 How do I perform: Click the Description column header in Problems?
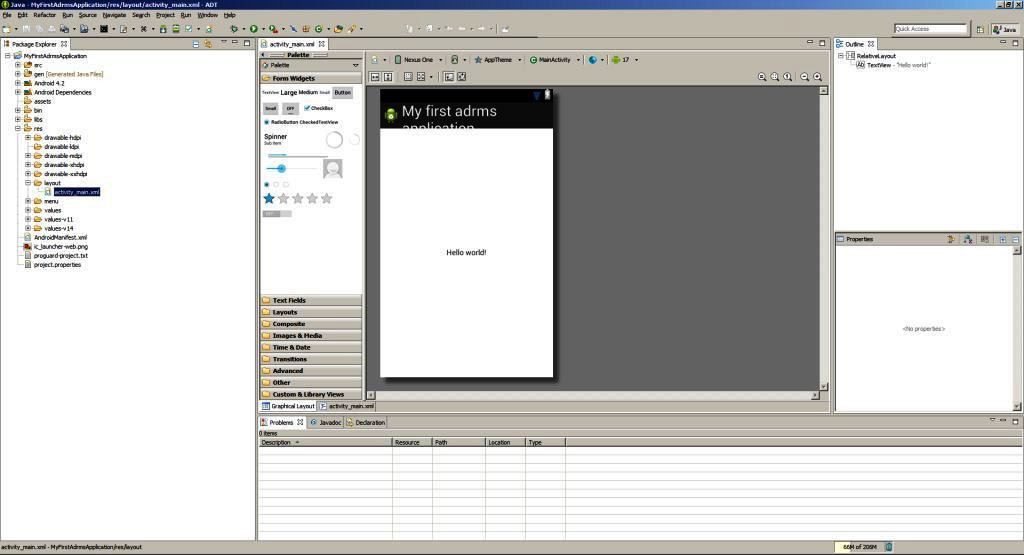(325, 443)
